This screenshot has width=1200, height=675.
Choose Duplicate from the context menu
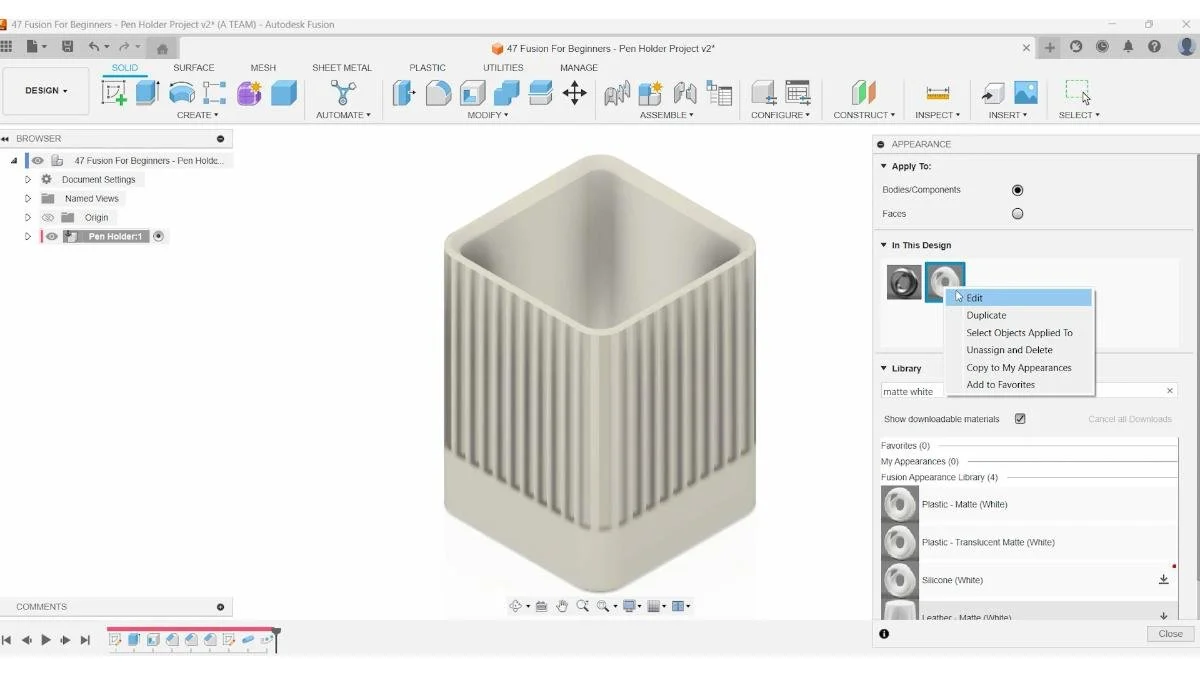987,315
